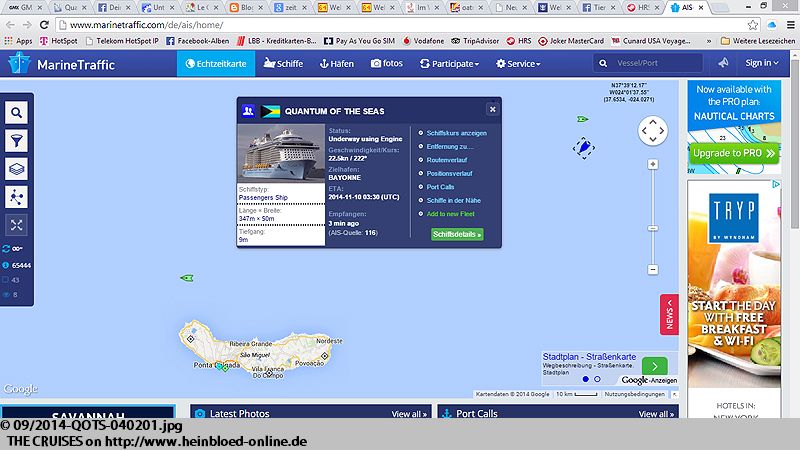Click the Positionsverlauf link
800x450 pixels.
pos(449,173)
